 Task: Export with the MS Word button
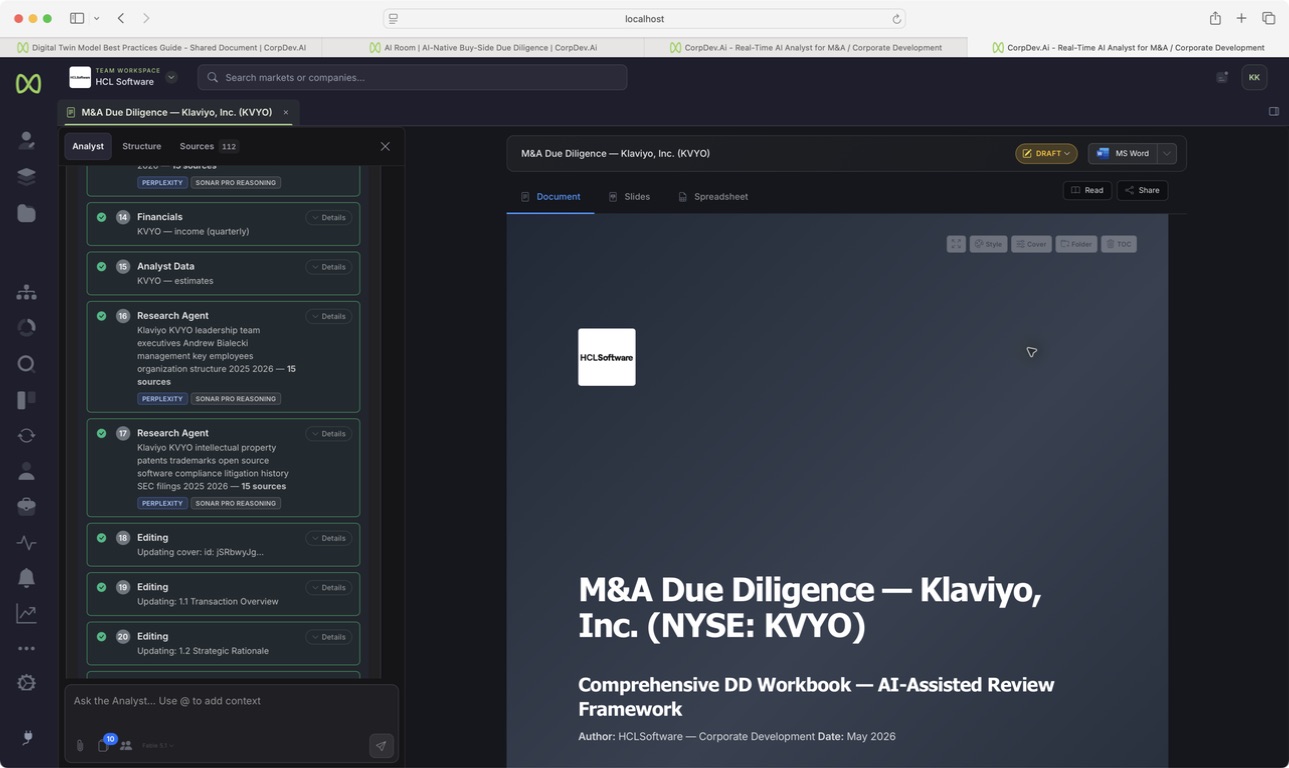[x=1123, y=154]
